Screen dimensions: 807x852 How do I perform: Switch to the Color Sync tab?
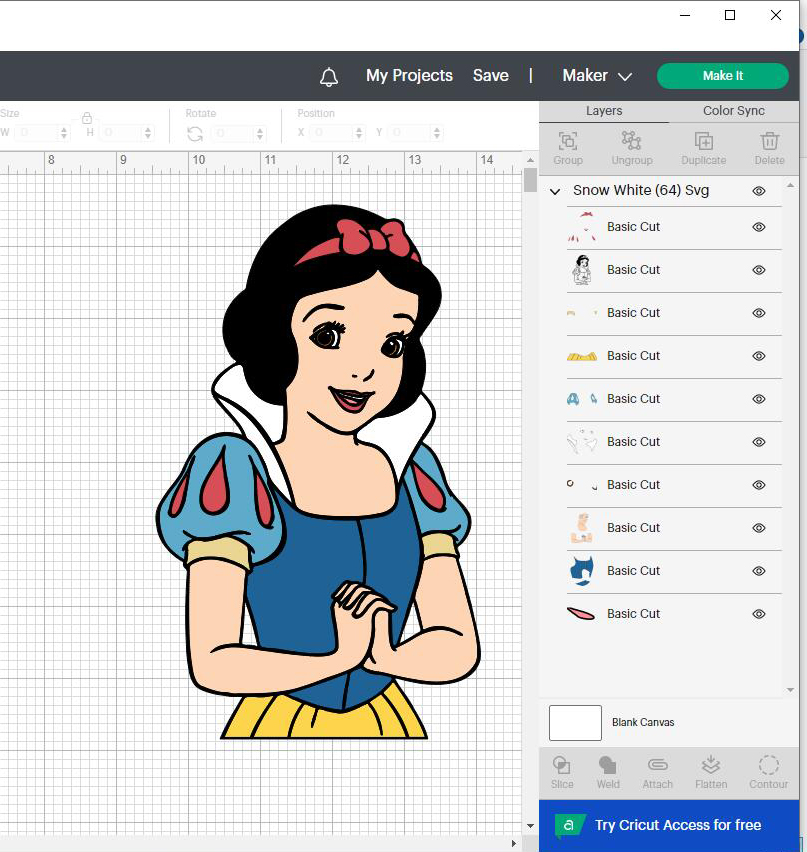pos(734,111)
